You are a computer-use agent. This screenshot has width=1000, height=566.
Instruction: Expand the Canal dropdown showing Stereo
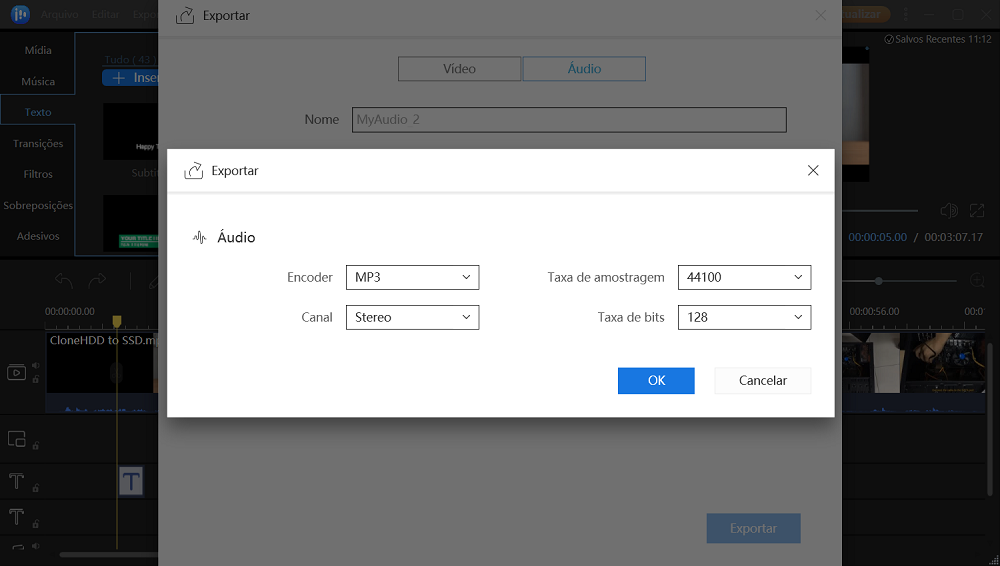pos(412,317)
